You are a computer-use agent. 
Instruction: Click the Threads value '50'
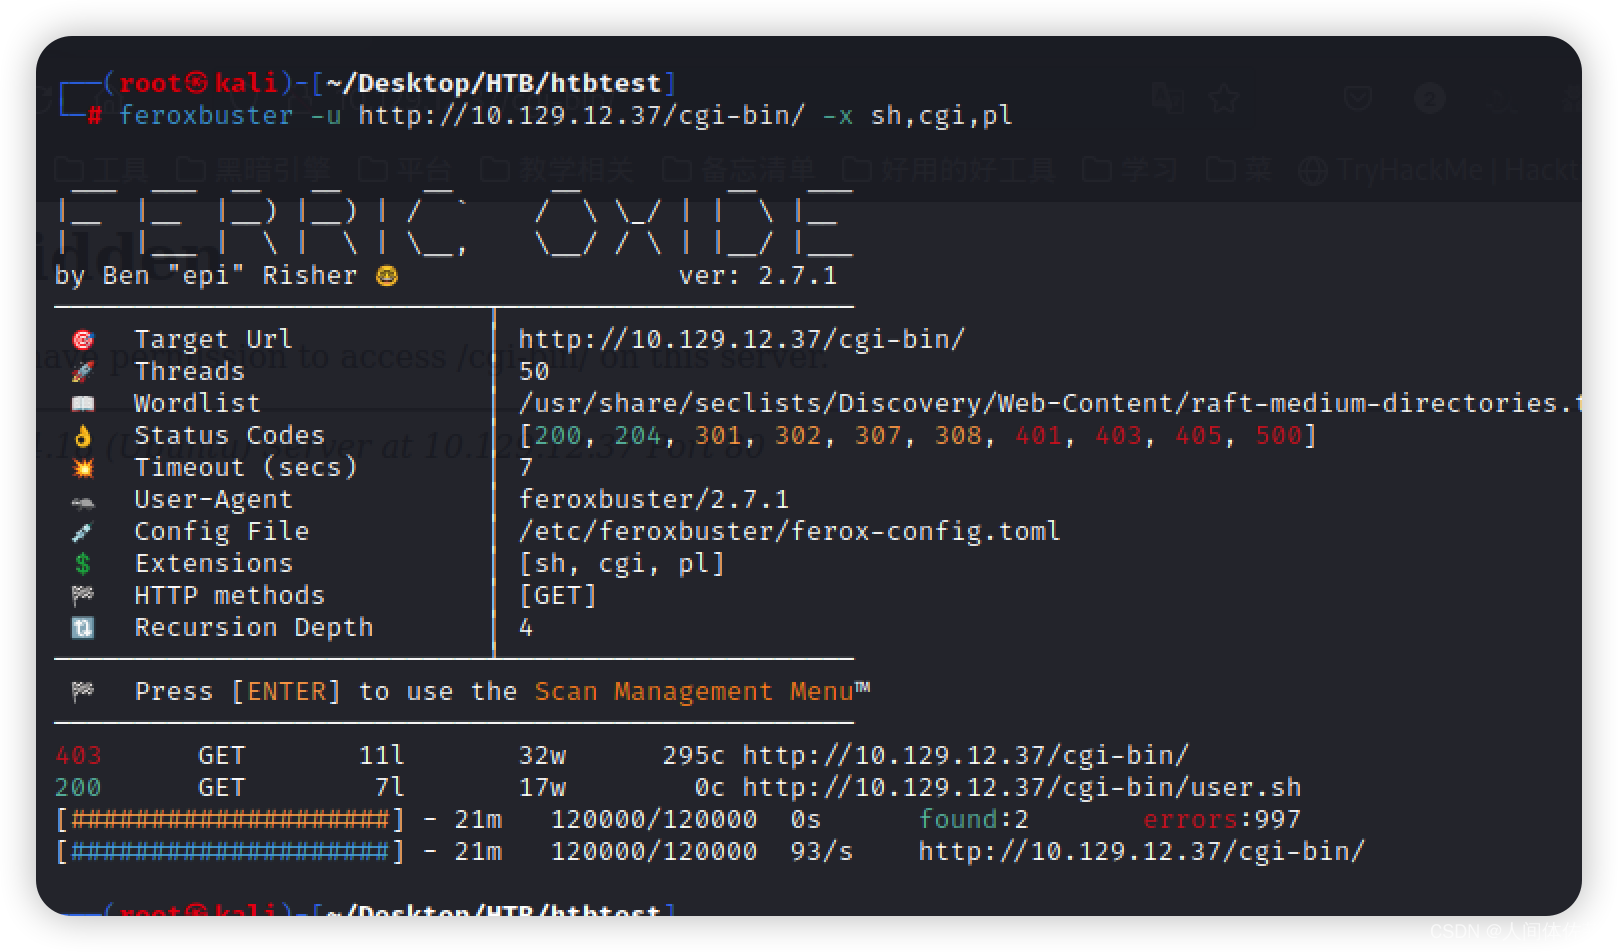(534, 372)
